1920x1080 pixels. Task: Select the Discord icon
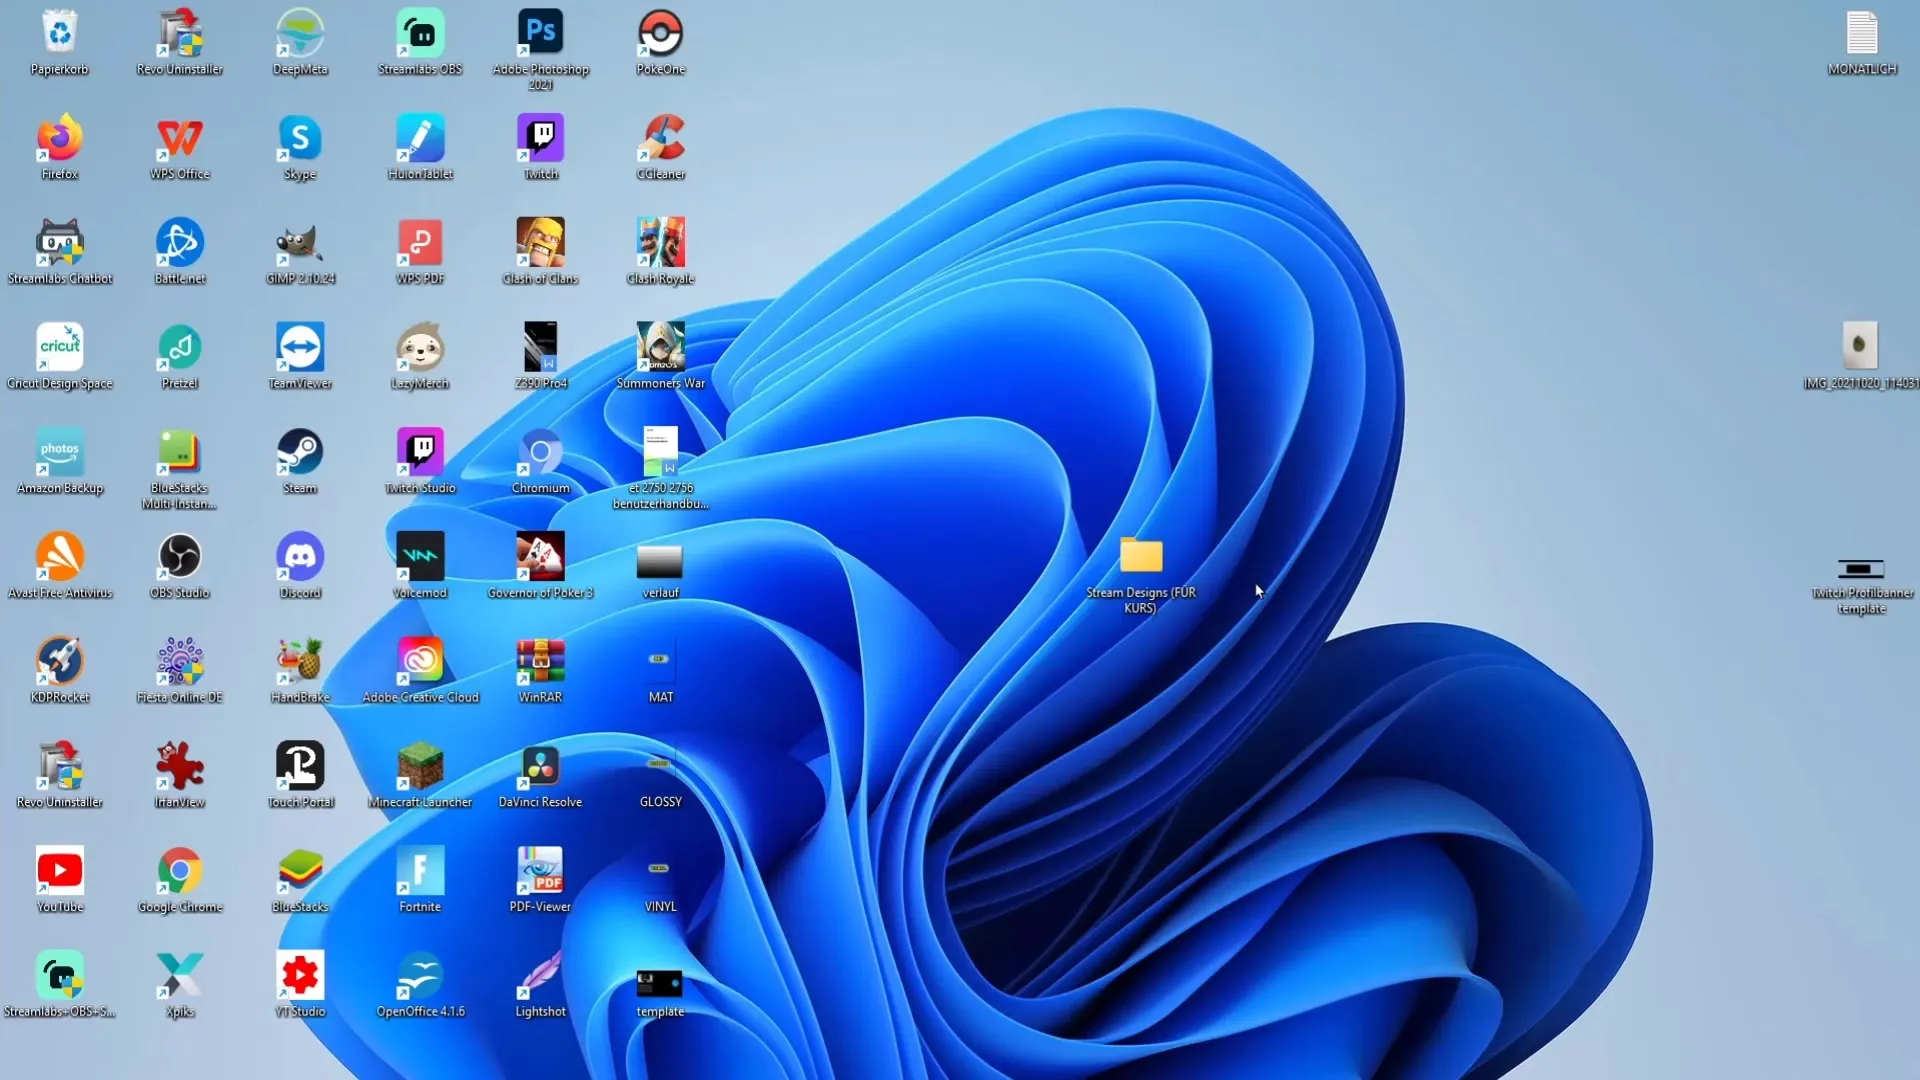tap(300, 557)
